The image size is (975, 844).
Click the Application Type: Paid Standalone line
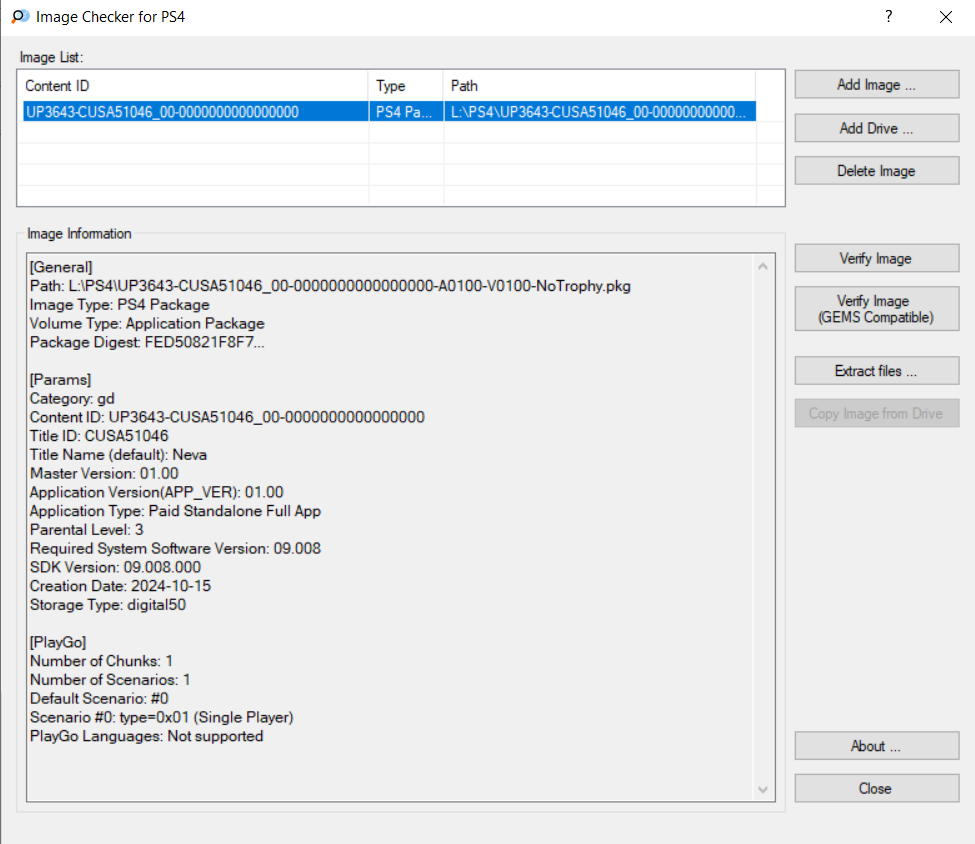coord(175,511)
